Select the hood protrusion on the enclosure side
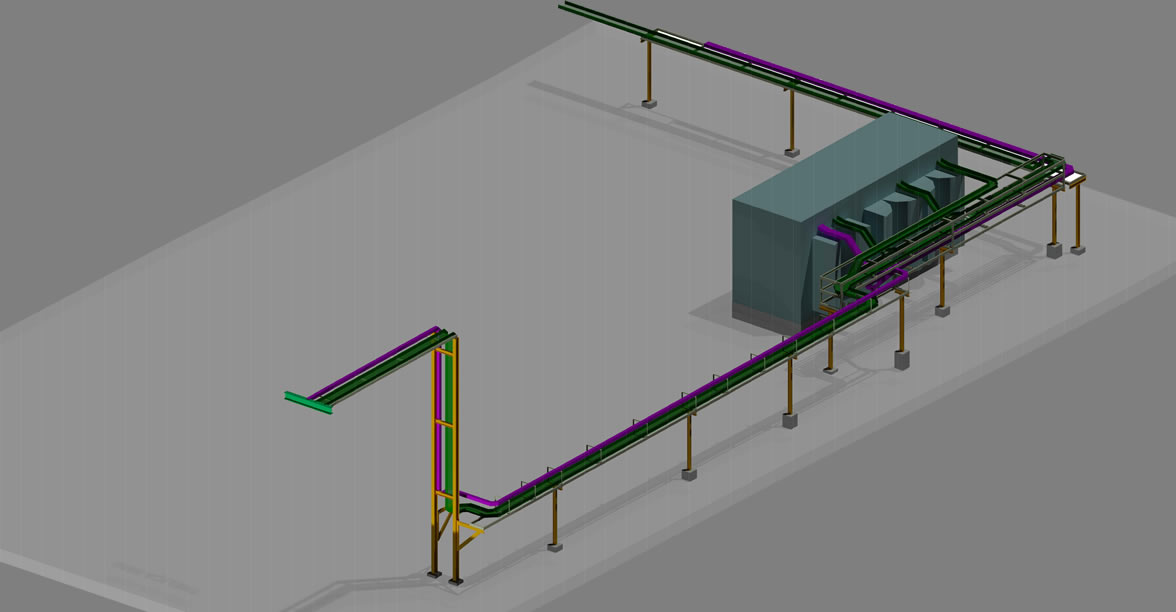Viewport: 1176px width, 612px height. point(885,215)
